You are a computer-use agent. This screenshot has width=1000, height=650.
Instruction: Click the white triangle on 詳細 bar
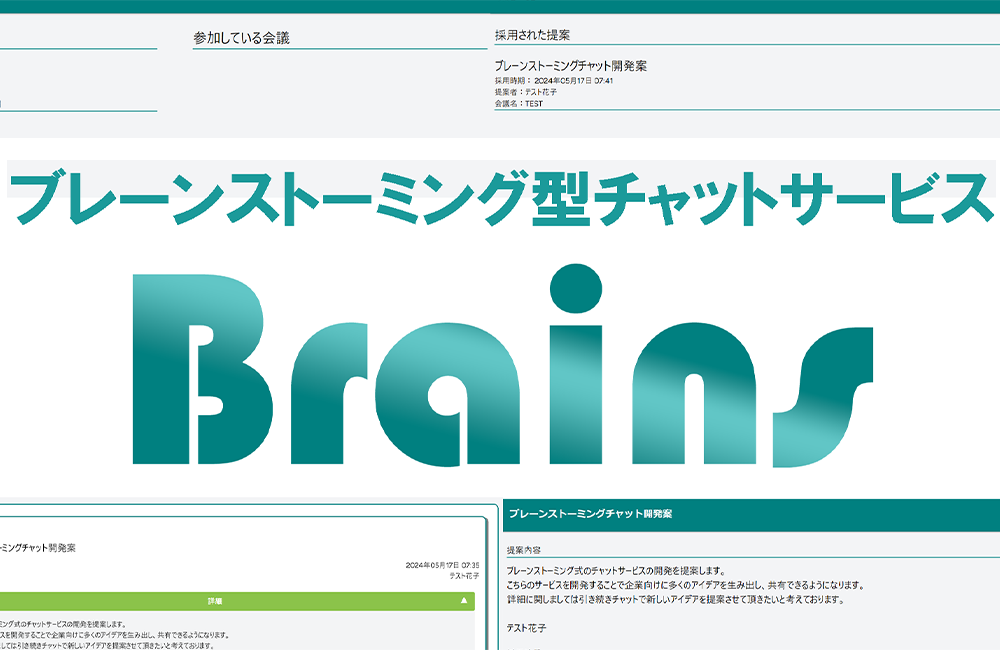click(x=464, y=601)
